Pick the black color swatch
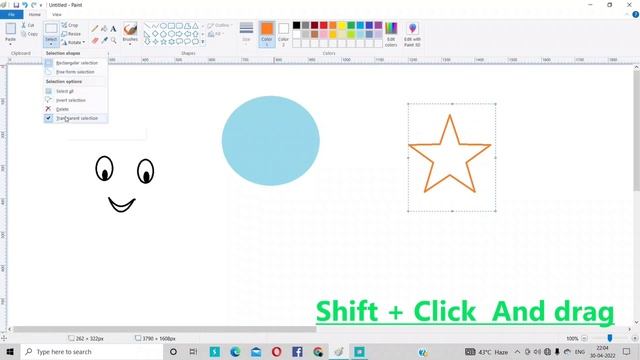The image size is (640, 360). [297, 25]
